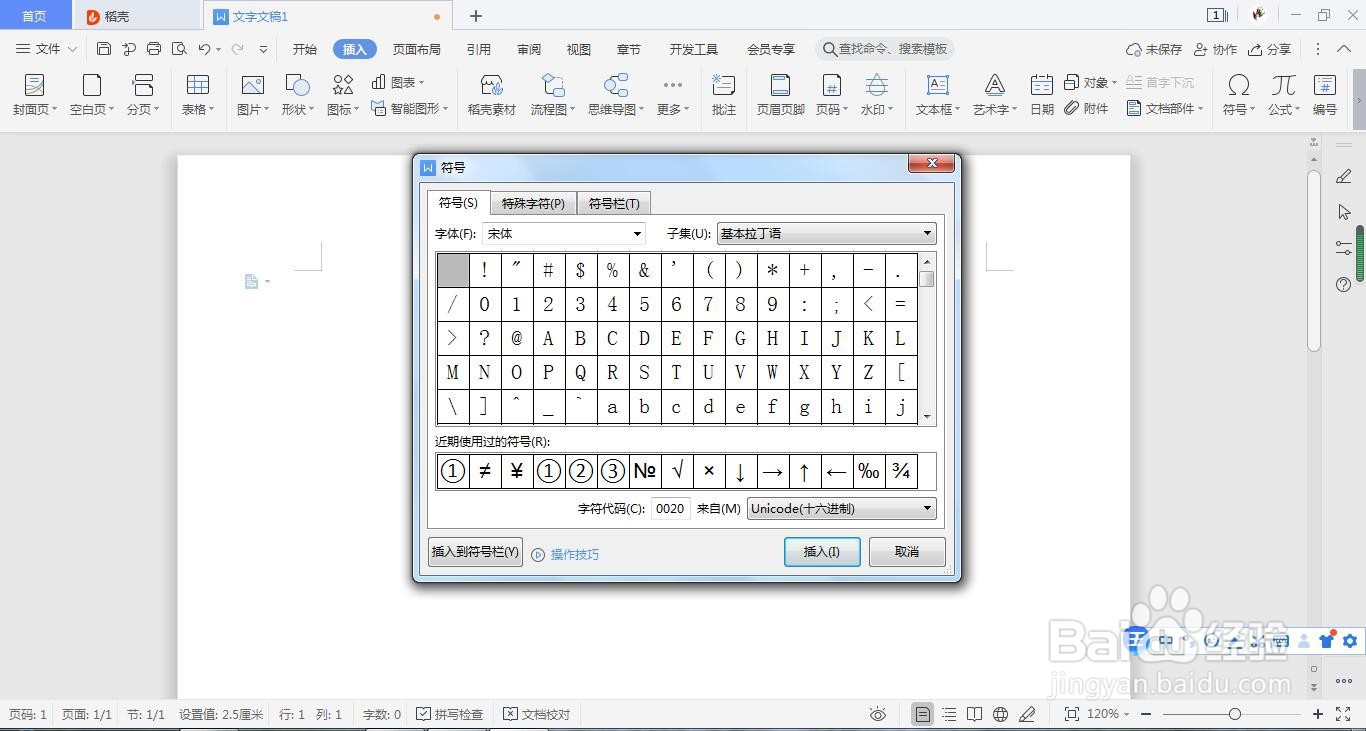This screenshot has width=1366, height=731.
Task: Switch to the 特殊字符(P) tab
Action: [532, 203]
